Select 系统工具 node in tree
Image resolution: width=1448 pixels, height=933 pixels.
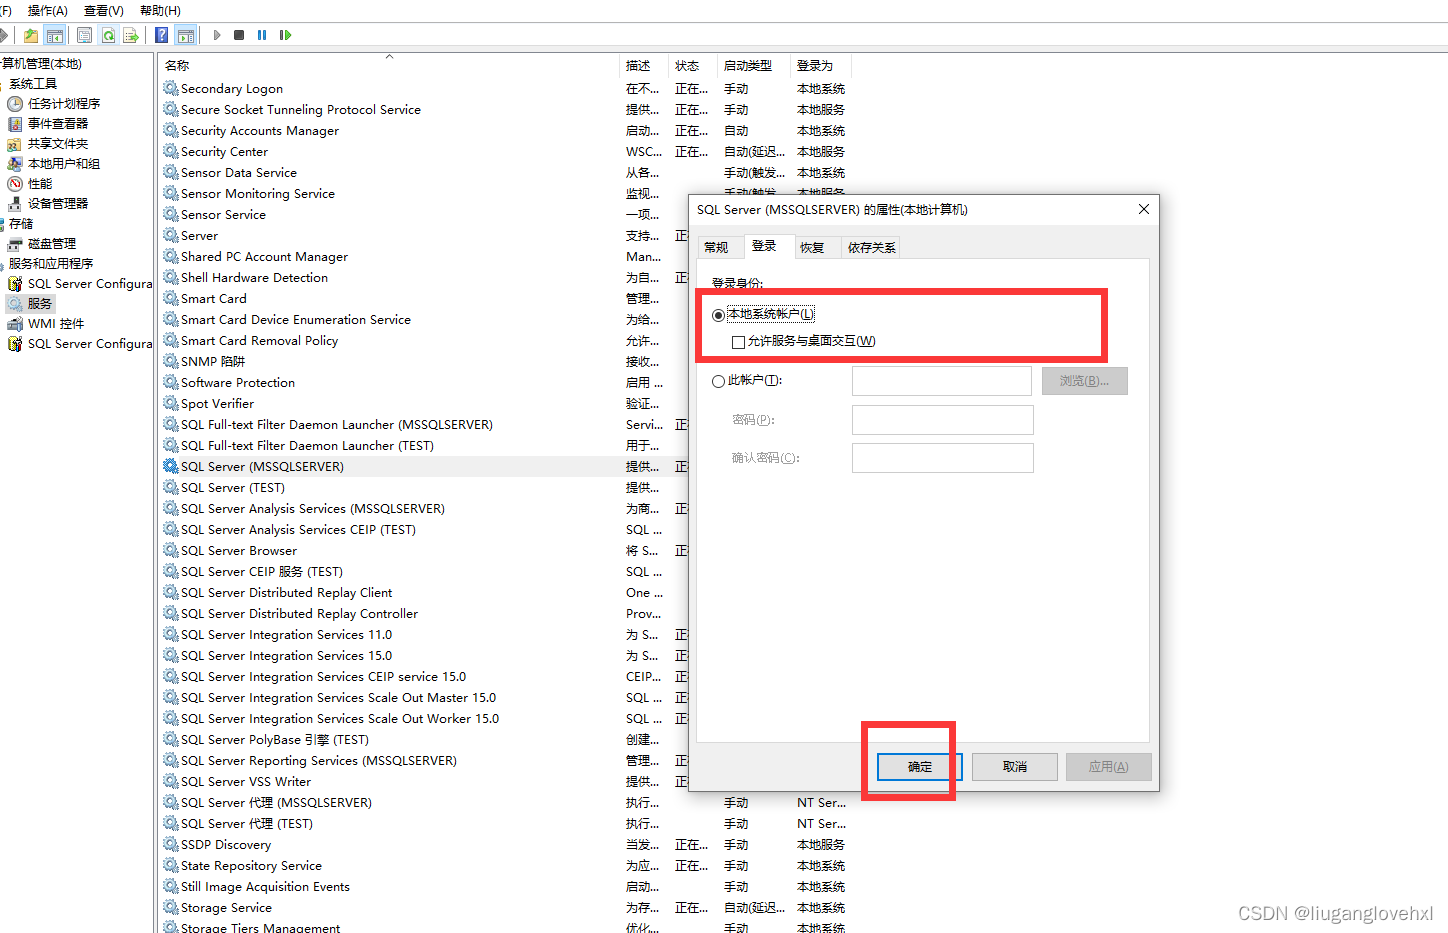33,84
